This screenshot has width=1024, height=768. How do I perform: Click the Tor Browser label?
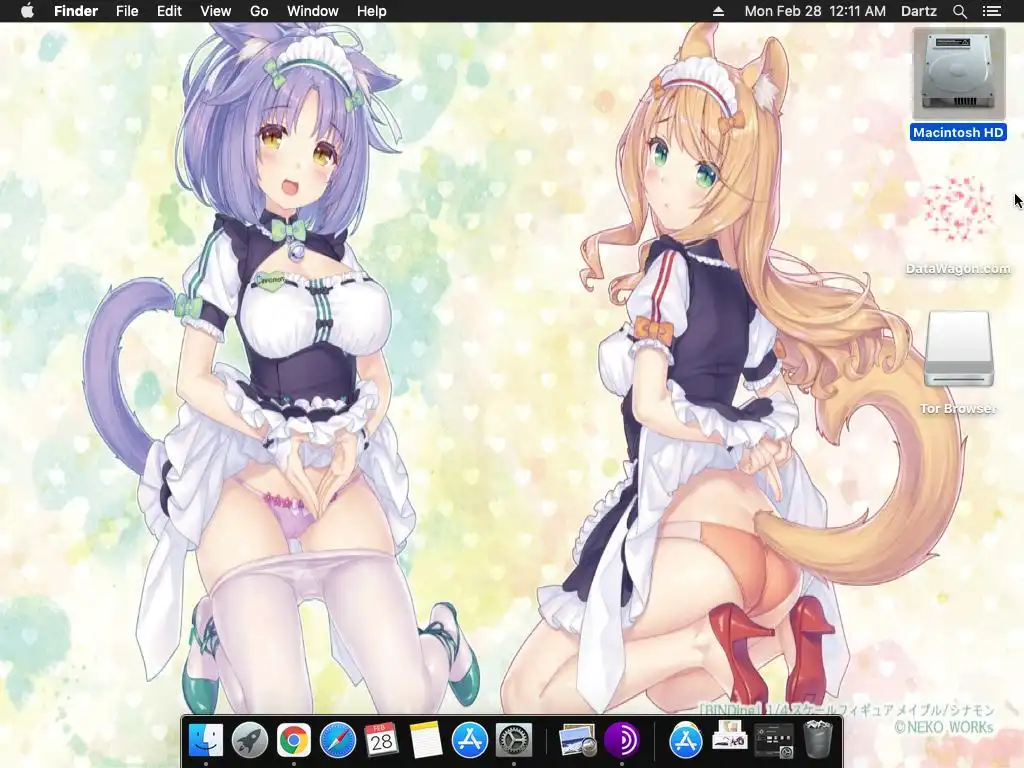point(958,409)
